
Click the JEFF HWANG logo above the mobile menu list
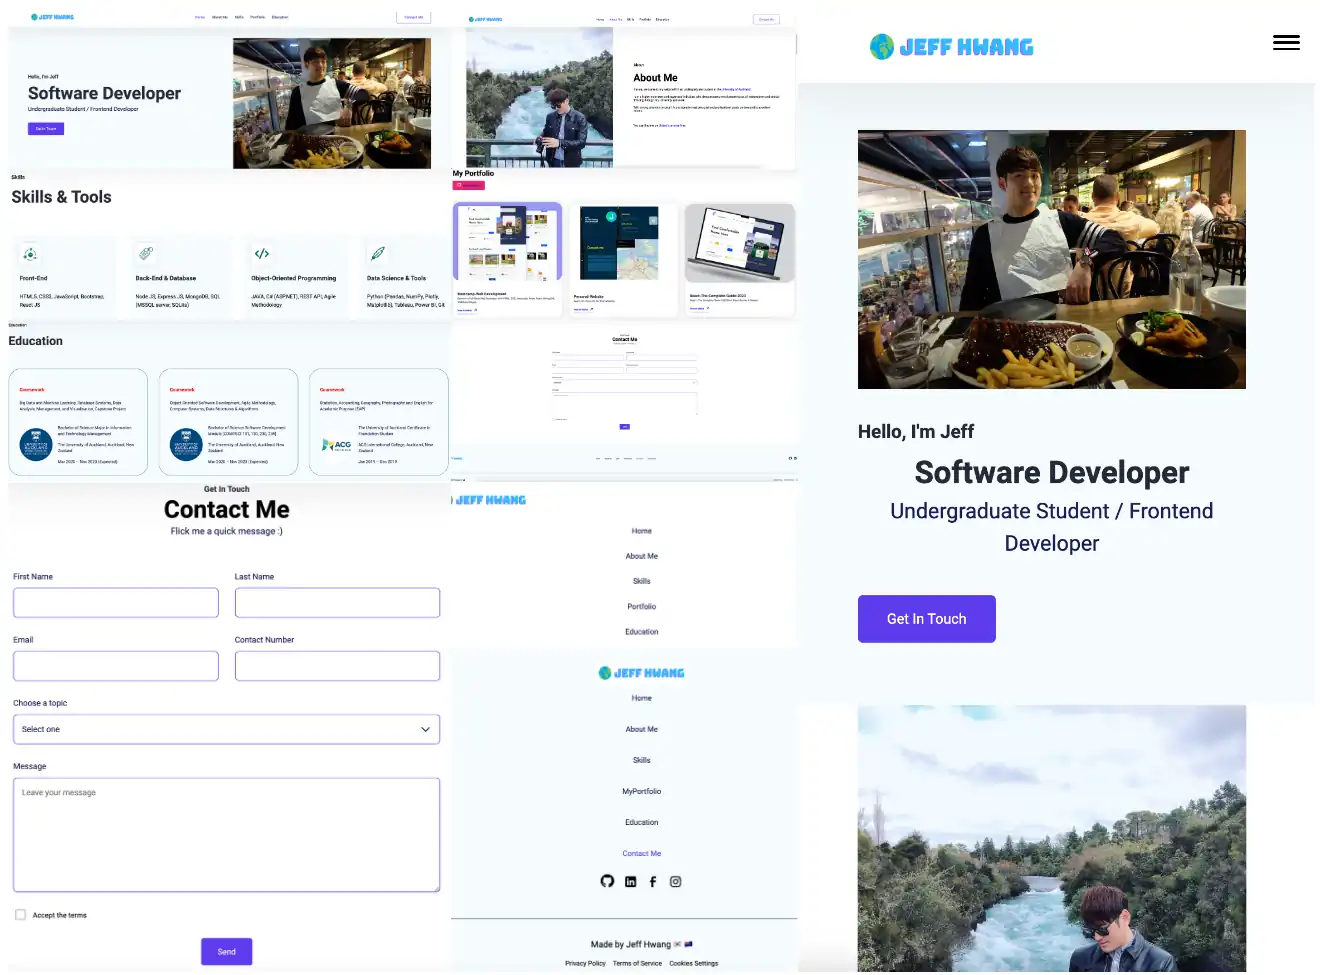[489, 500]
